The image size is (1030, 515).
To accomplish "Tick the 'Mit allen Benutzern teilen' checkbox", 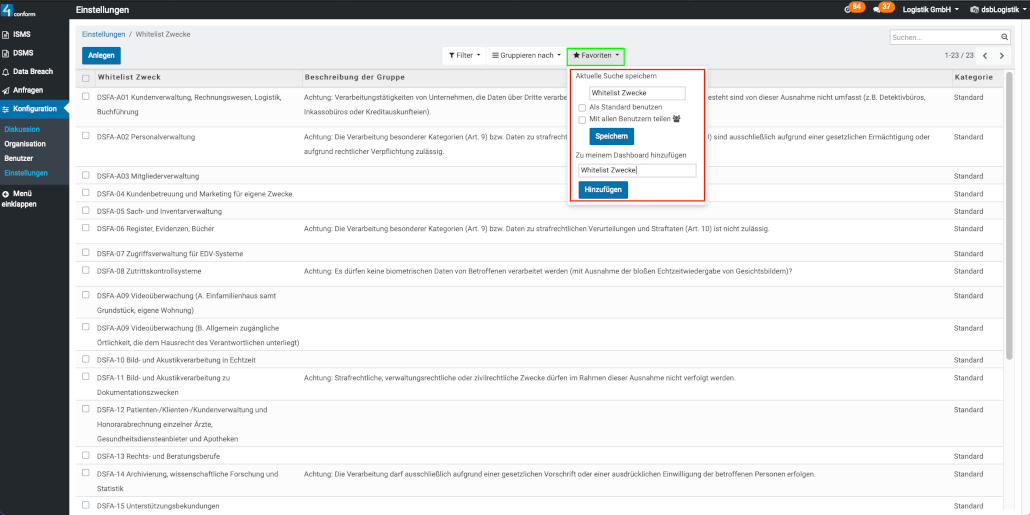I will [582, 119].
